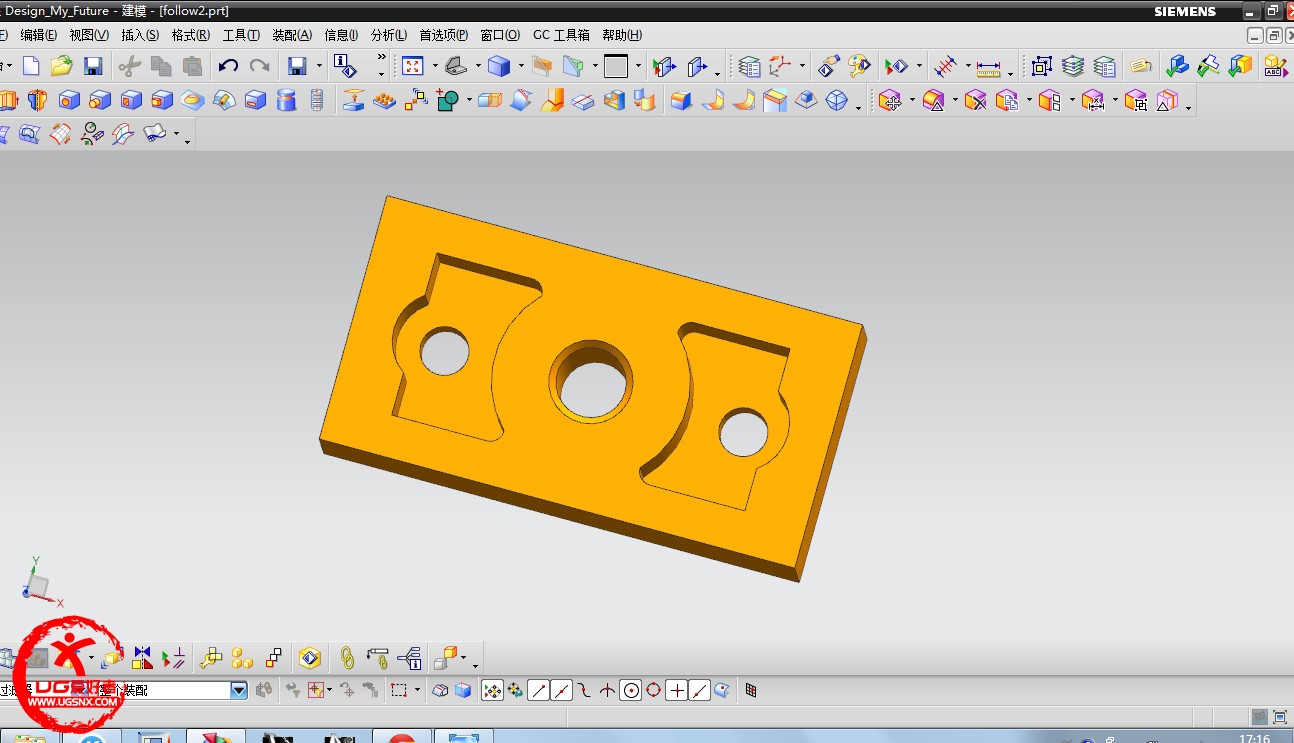Expand the Unite boolean dropdown arrow
1294x743 pixels.
click(x=468, y=100)
